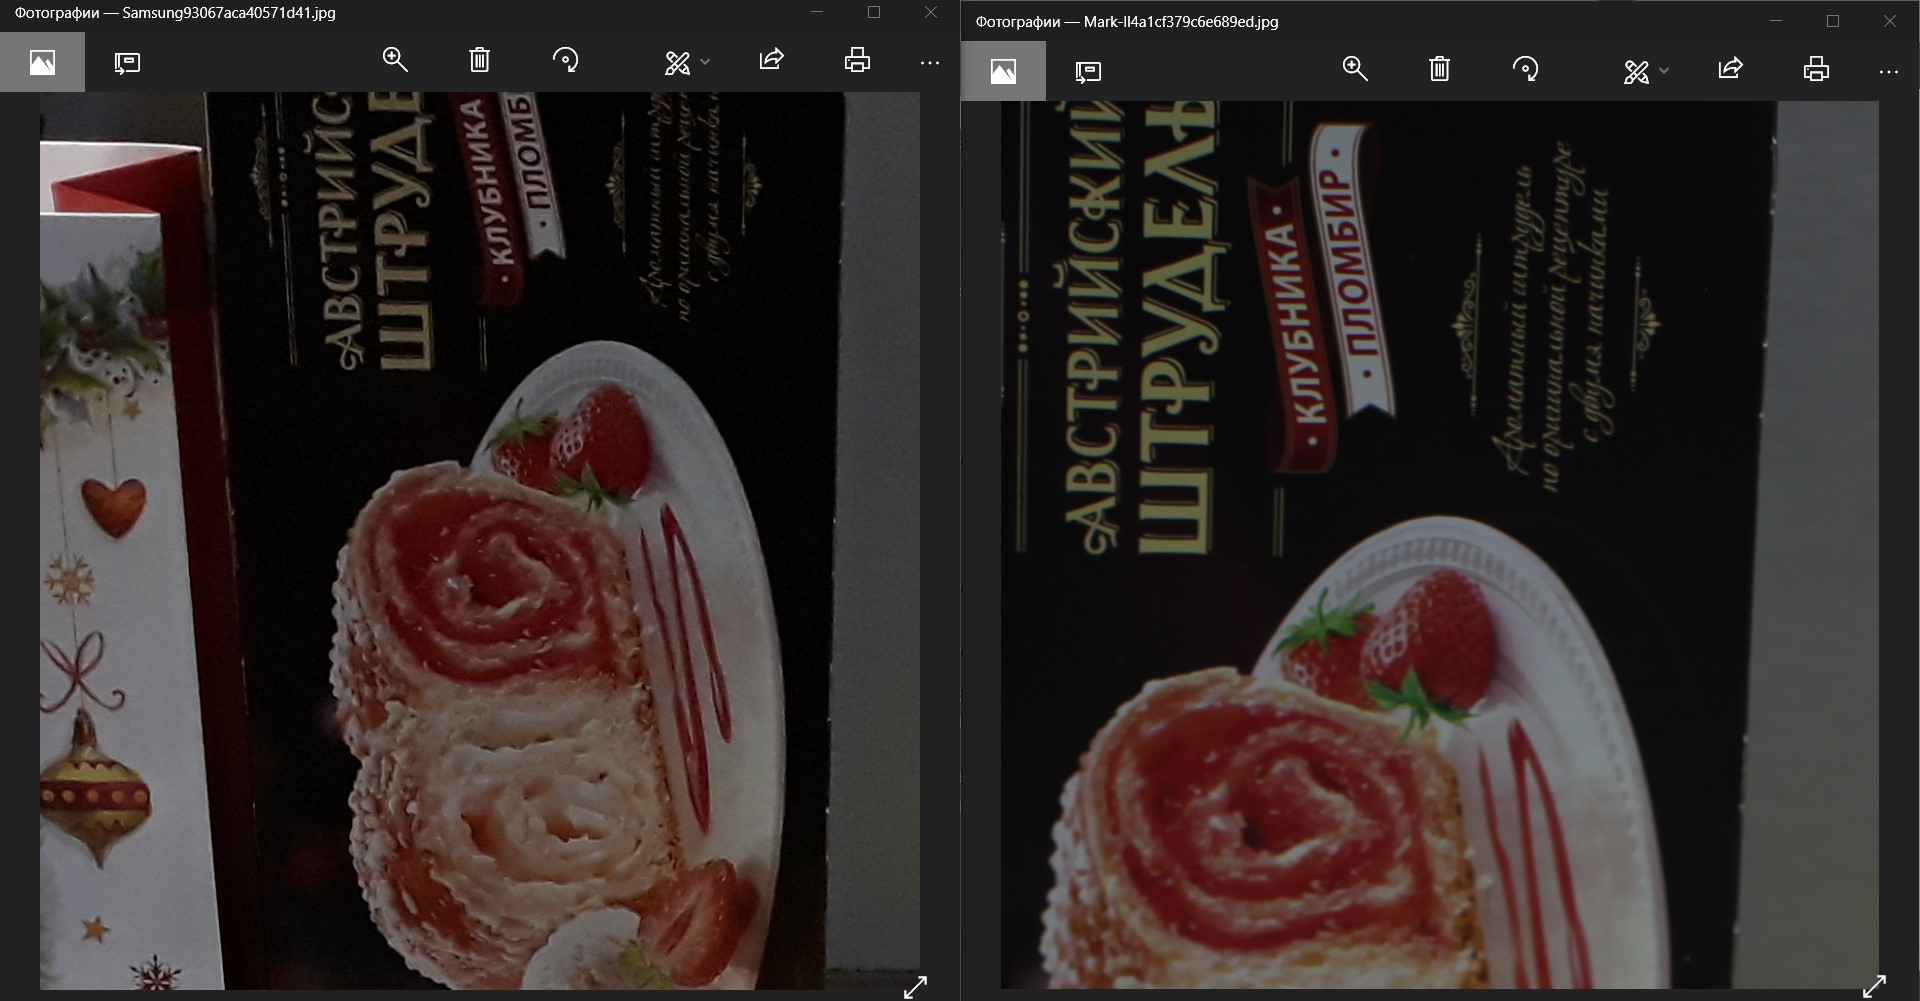
Task: Rotate the Mark-II photo
Action: pos(1525,68)
